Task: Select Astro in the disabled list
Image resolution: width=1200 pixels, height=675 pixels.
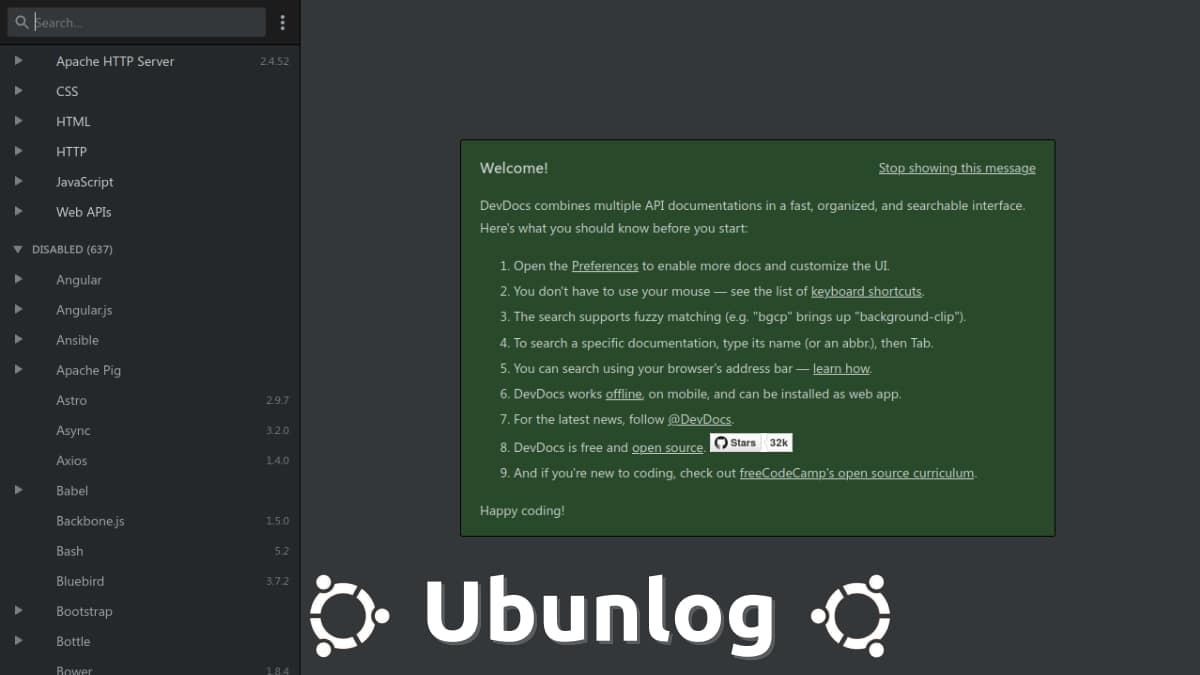Action: coord(71,400)
